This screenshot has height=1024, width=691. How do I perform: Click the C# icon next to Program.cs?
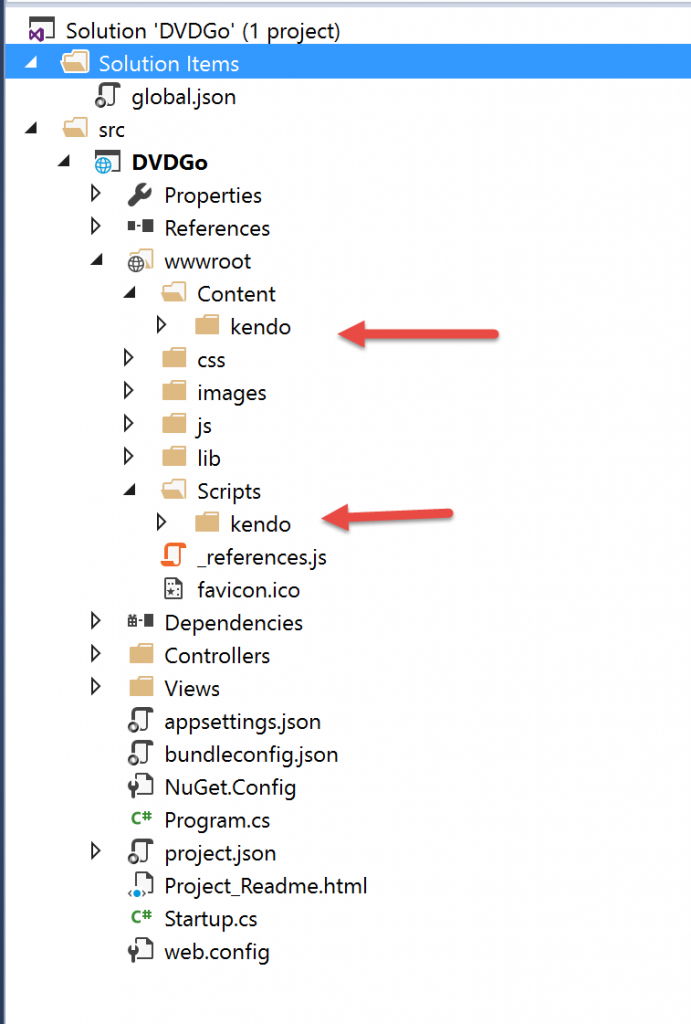tap(141, 818)
